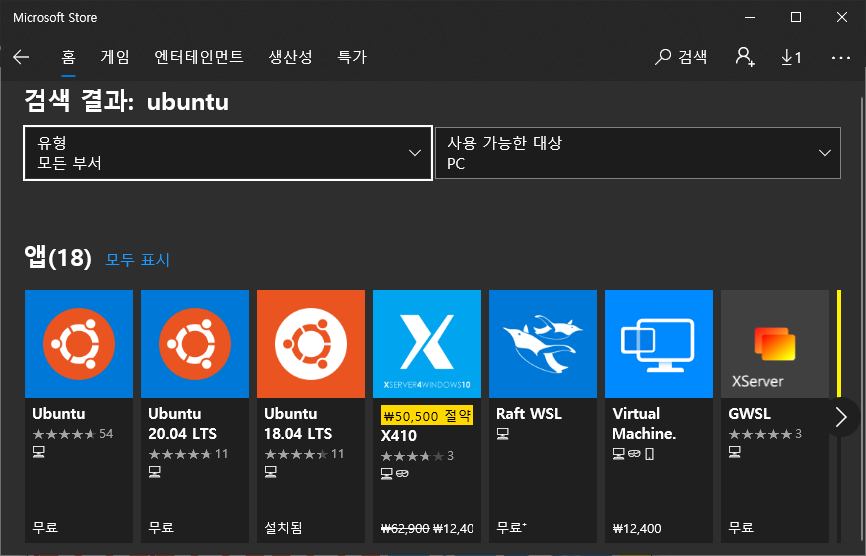Select the Raft WSL title
Image resolution: width=866 pixels, height=556 pixels.
[529, 414]
